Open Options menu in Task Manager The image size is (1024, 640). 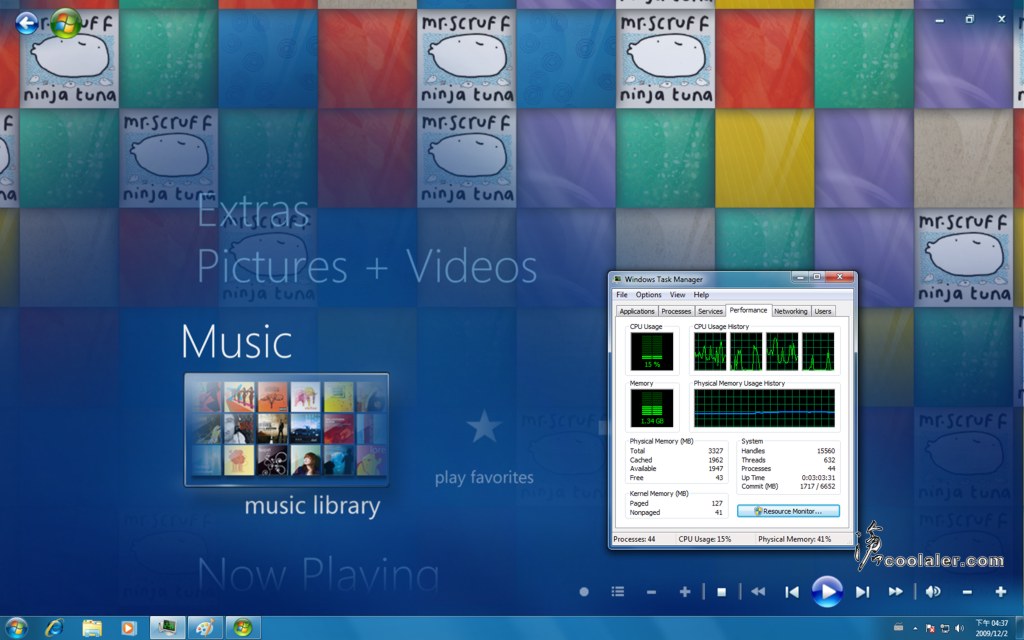coord(648,295)
